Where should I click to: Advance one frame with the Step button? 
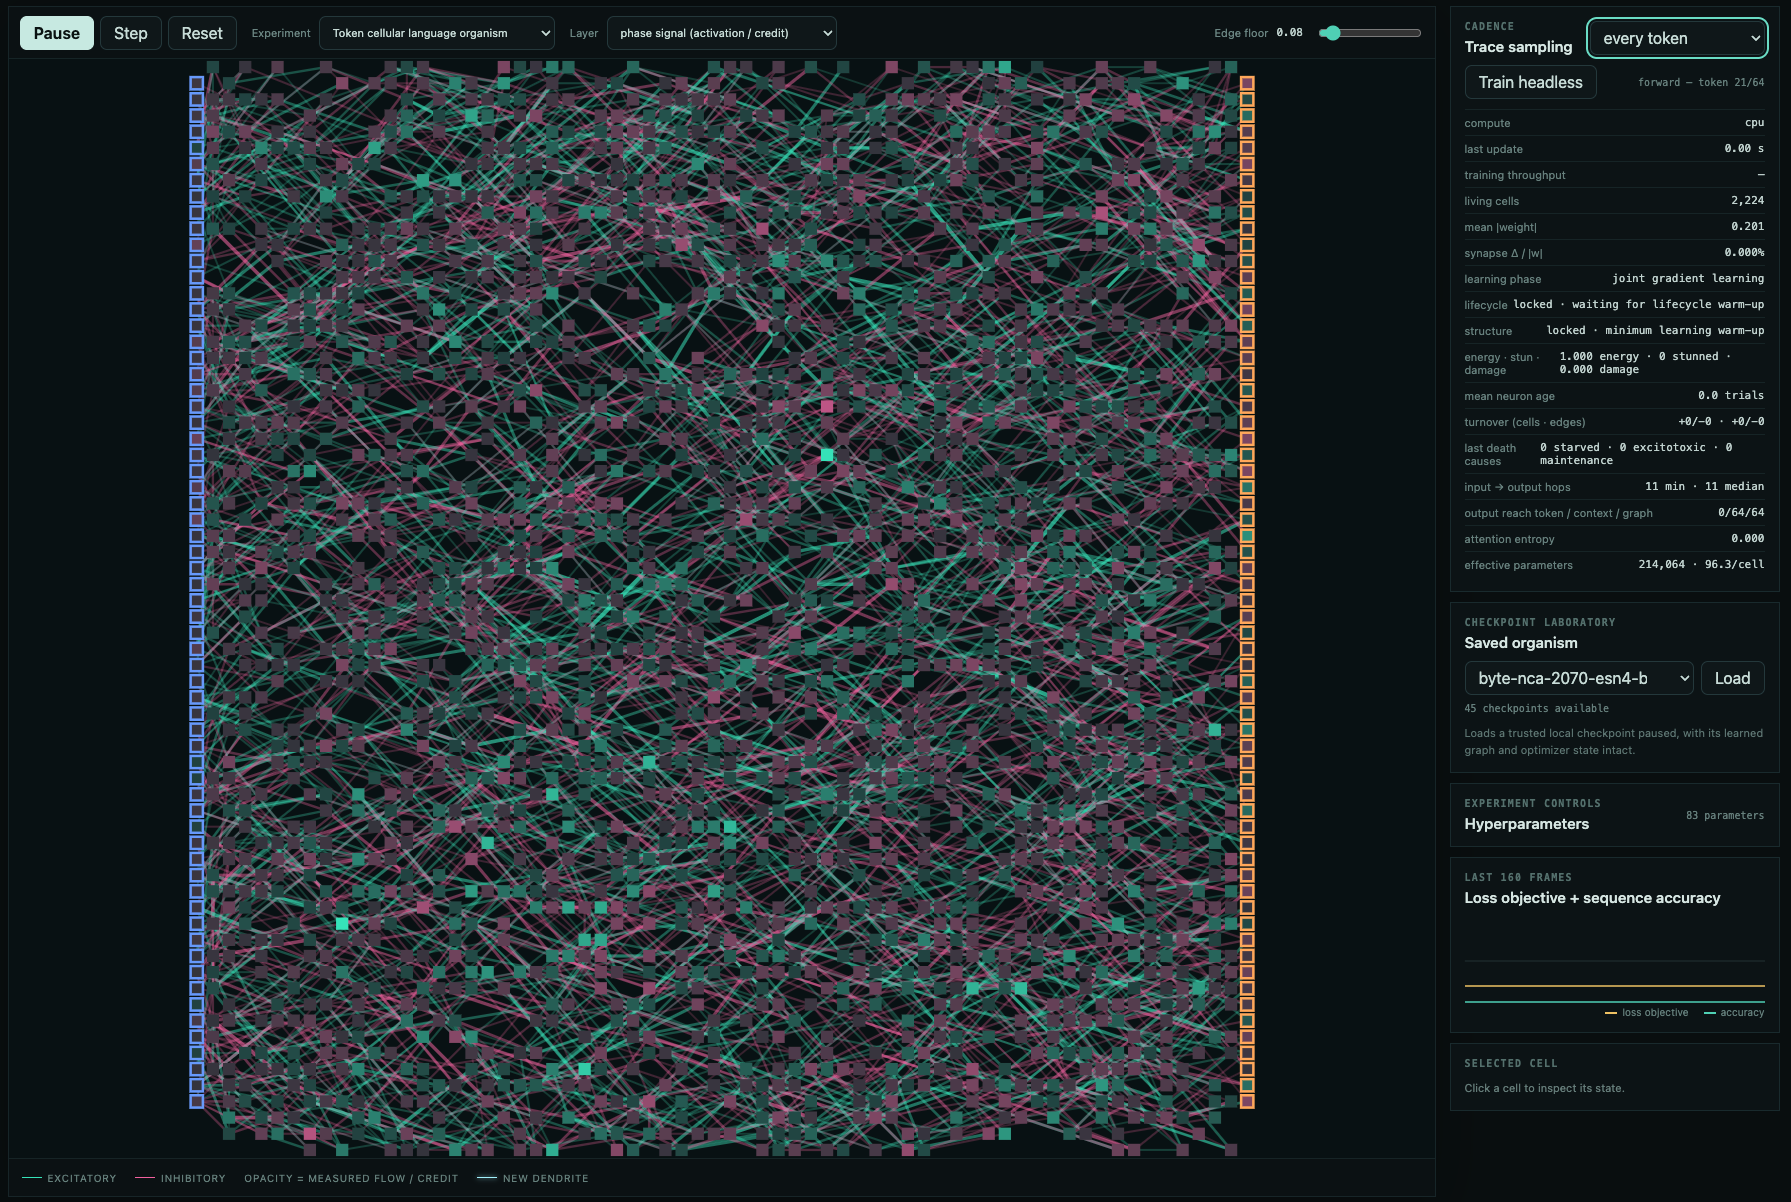pos(131,33)
